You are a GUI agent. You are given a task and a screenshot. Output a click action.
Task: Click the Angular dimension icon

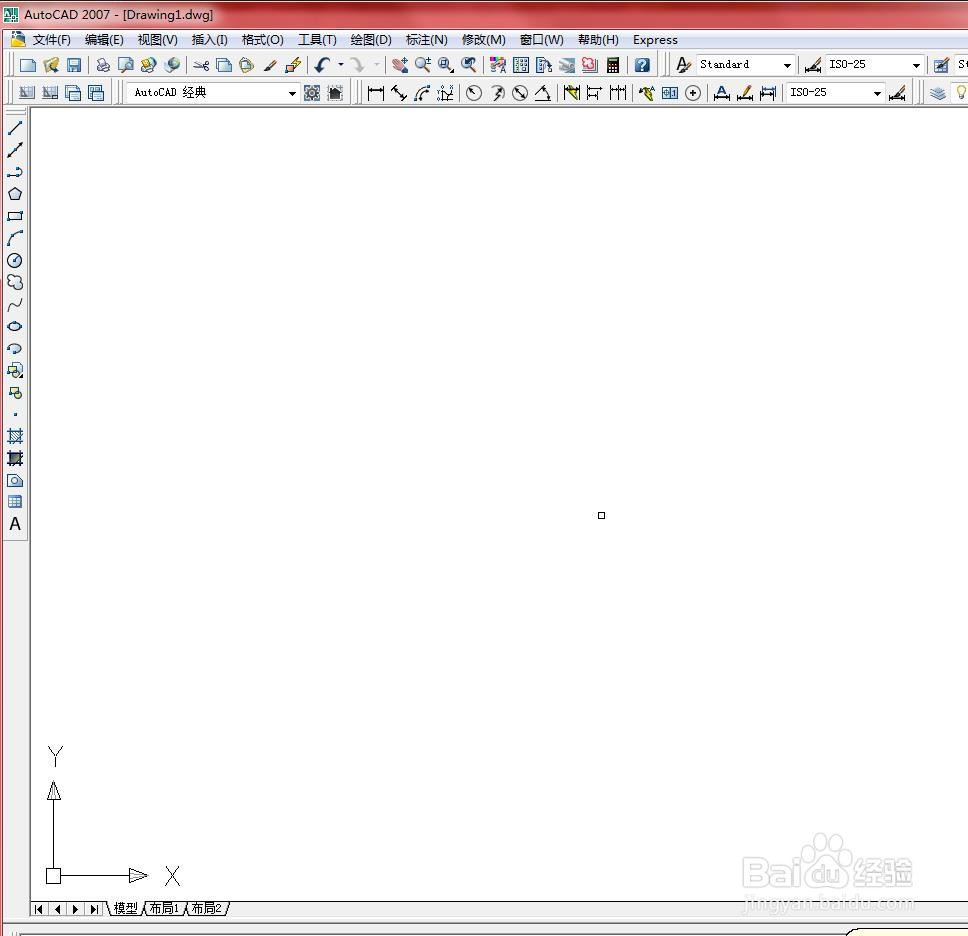tap(543, 93)
